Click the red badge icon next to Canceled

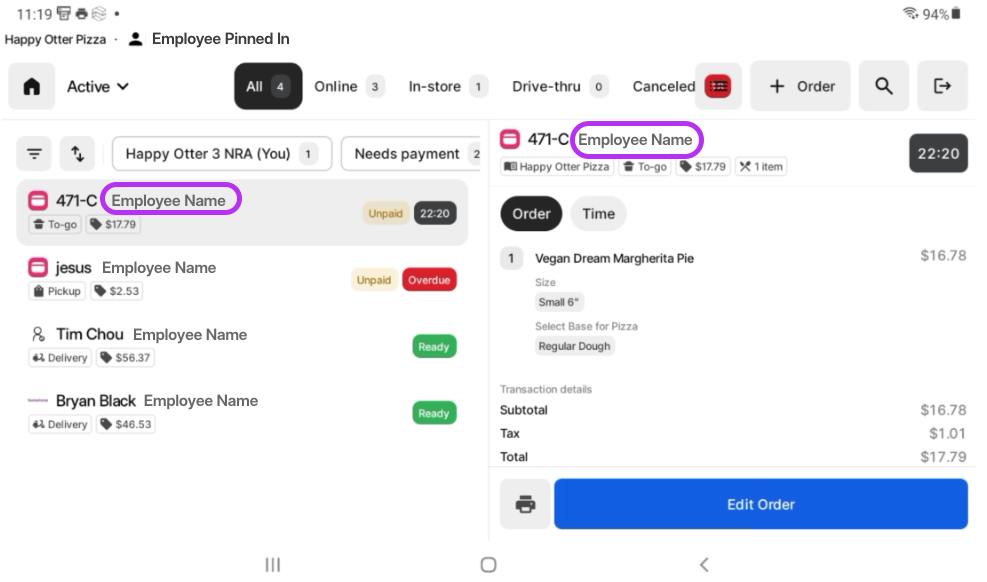(719, 86)
